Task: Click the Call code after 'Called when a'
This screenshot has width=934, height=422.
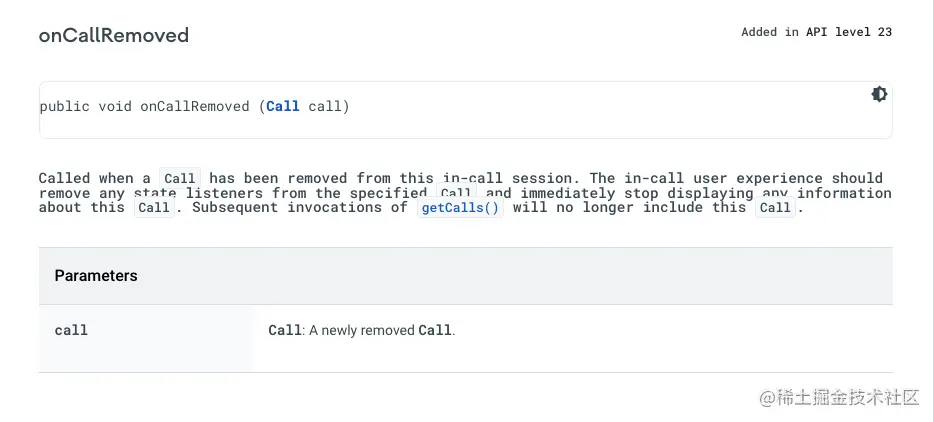Action: [x=180, y=179]
